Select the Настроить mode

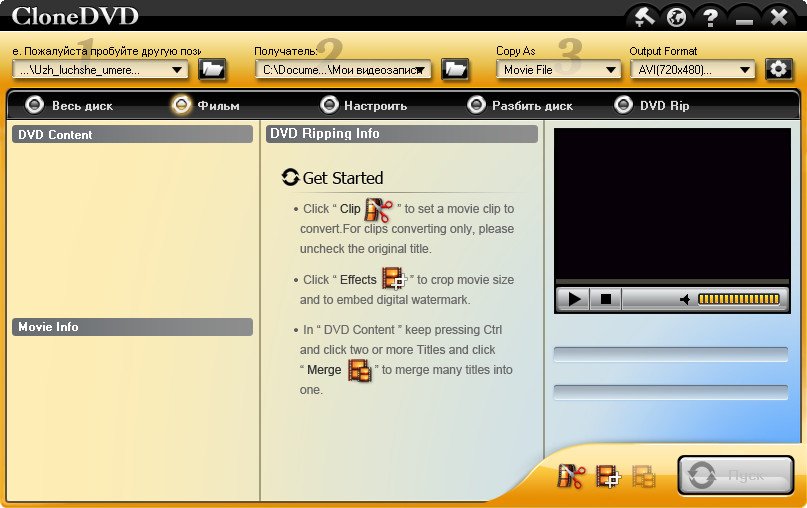coord(363,106)
